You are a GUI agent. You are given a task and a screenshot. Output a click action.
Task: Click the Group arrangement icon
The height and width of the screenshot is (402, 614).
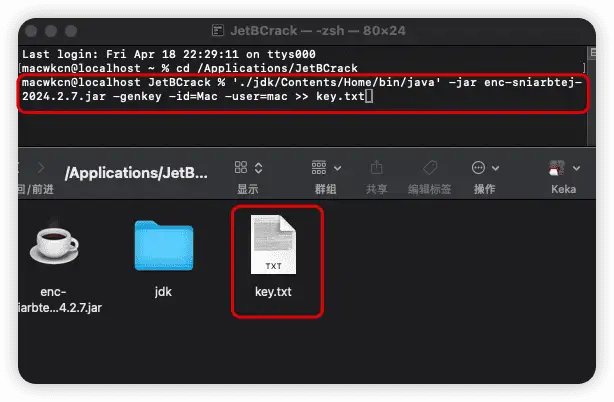point(319,168)
